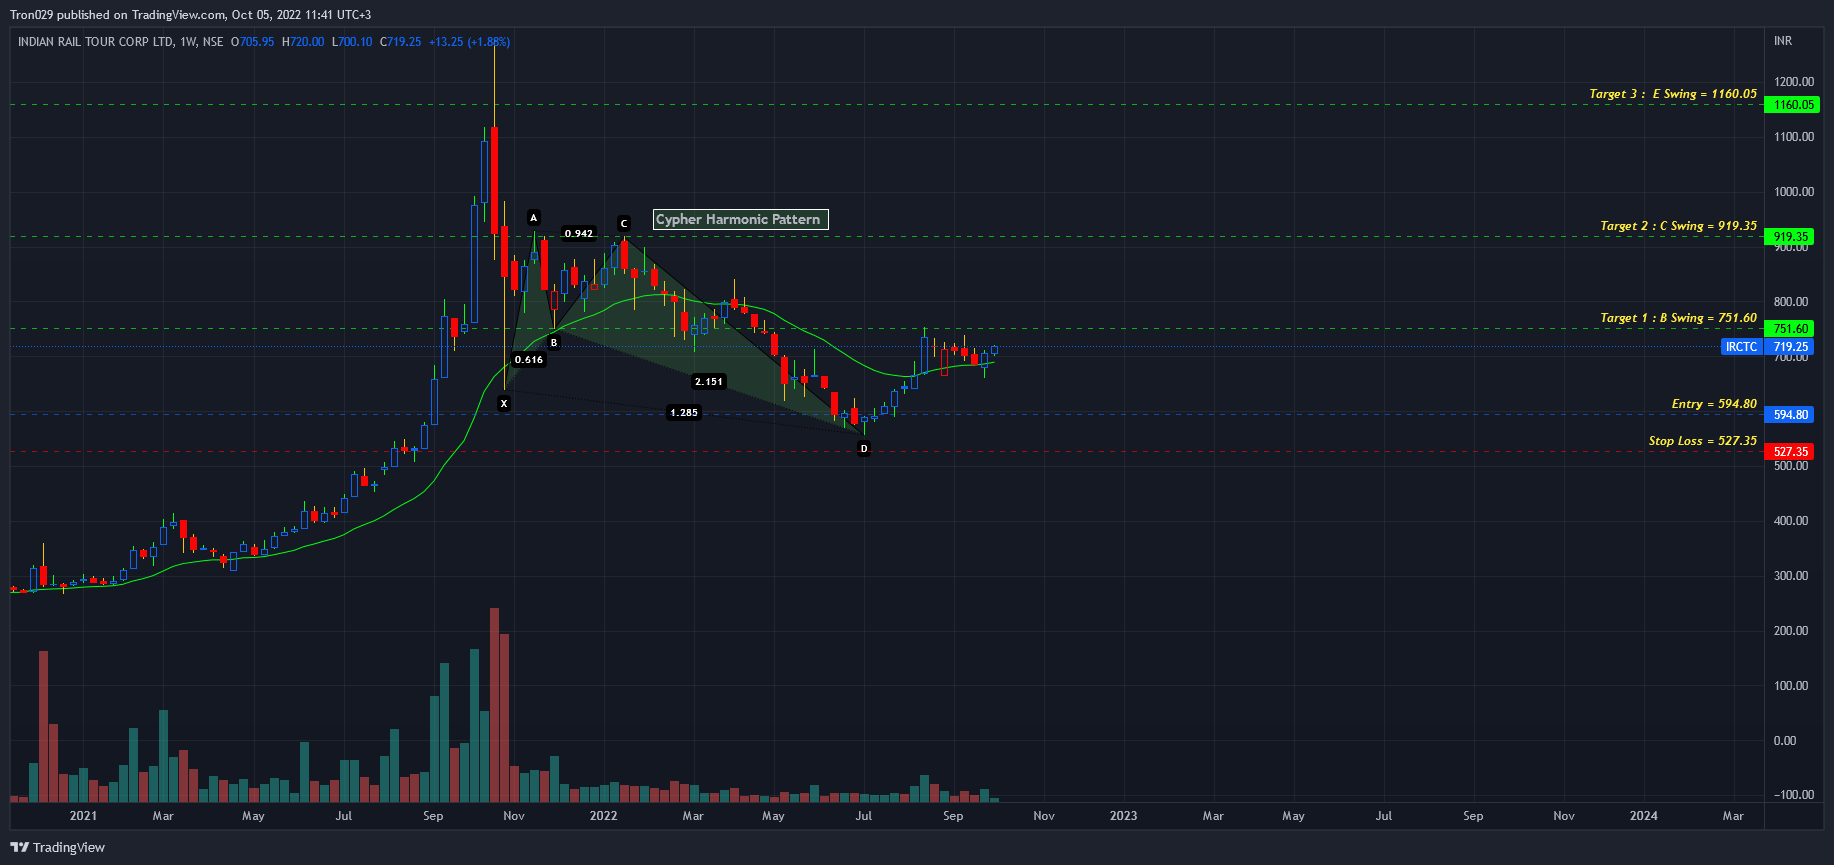
Task: Click the 0.616 ratio label
Action: (529, 360)
